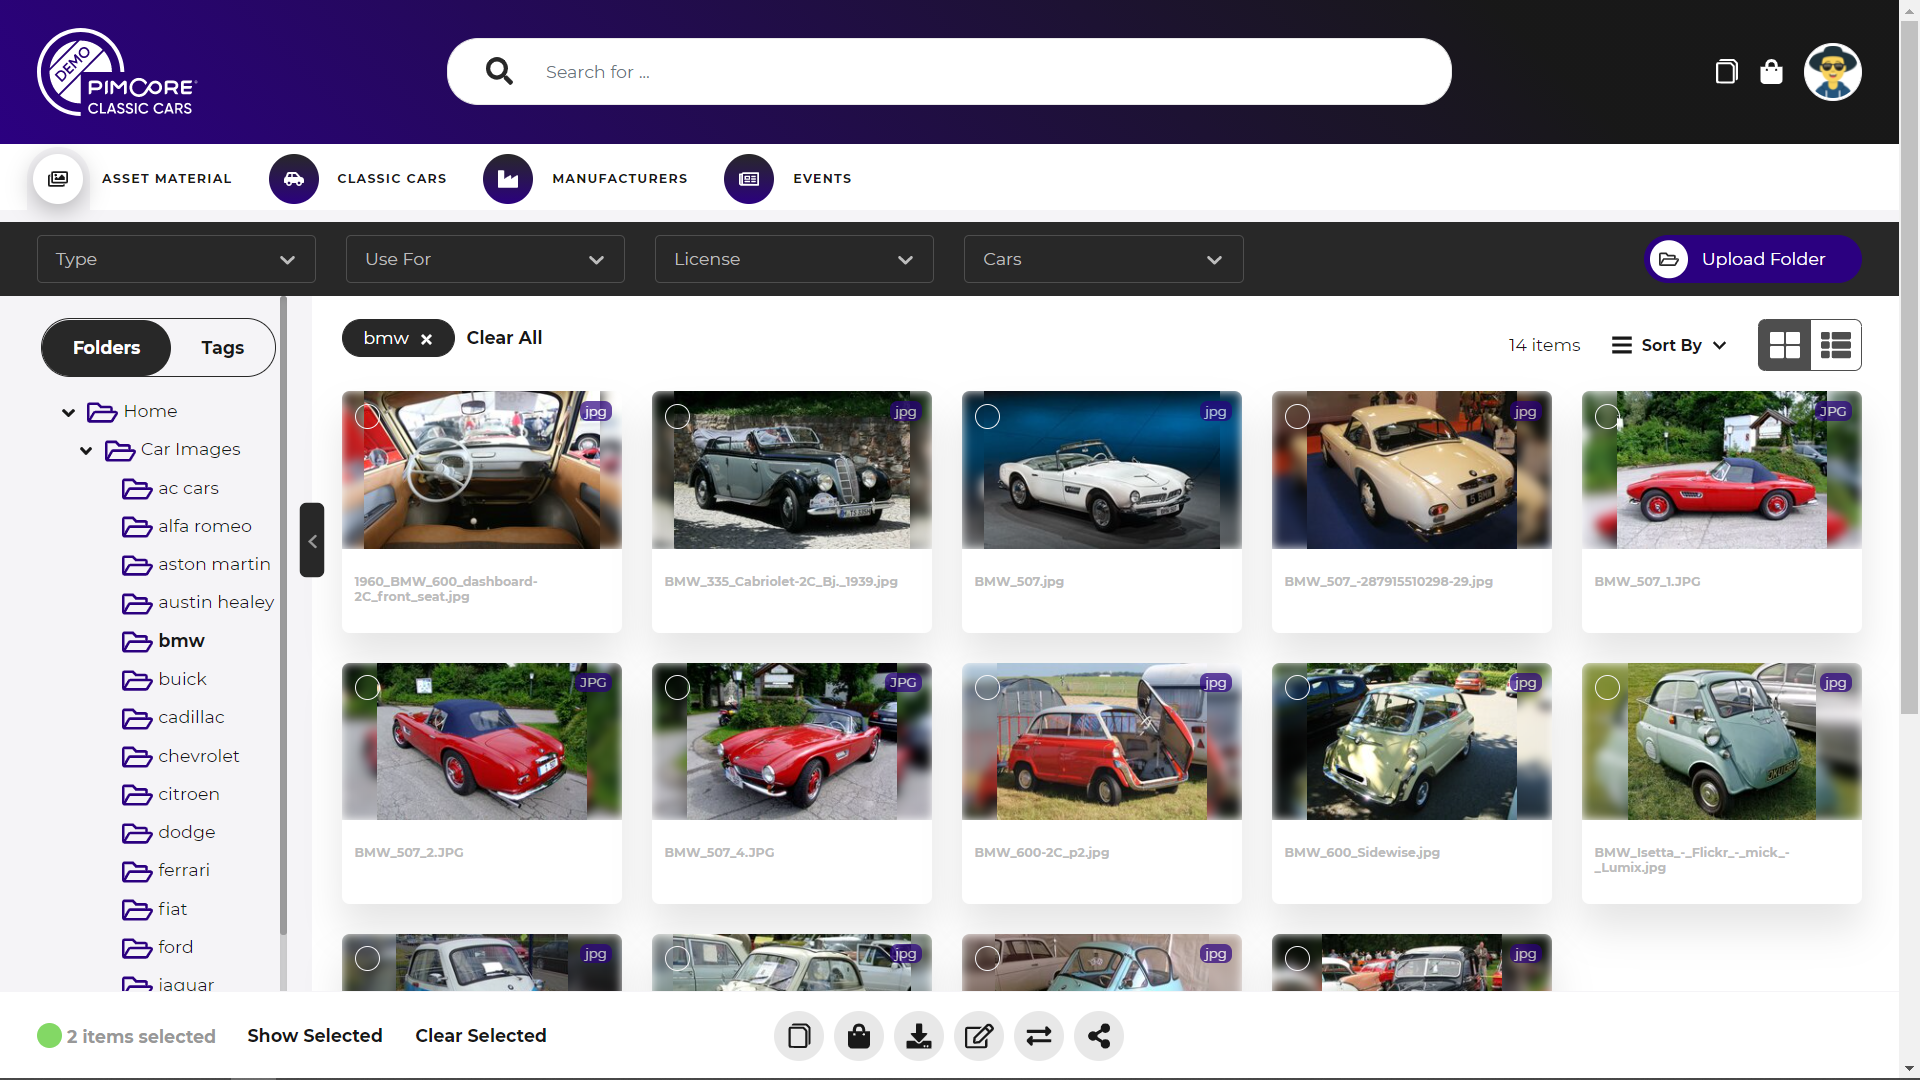Image resolution: width=1920 pixels, height=1080 pixels.
Task: Open the collections copy icon in header
Action: tap(1726, 72)
